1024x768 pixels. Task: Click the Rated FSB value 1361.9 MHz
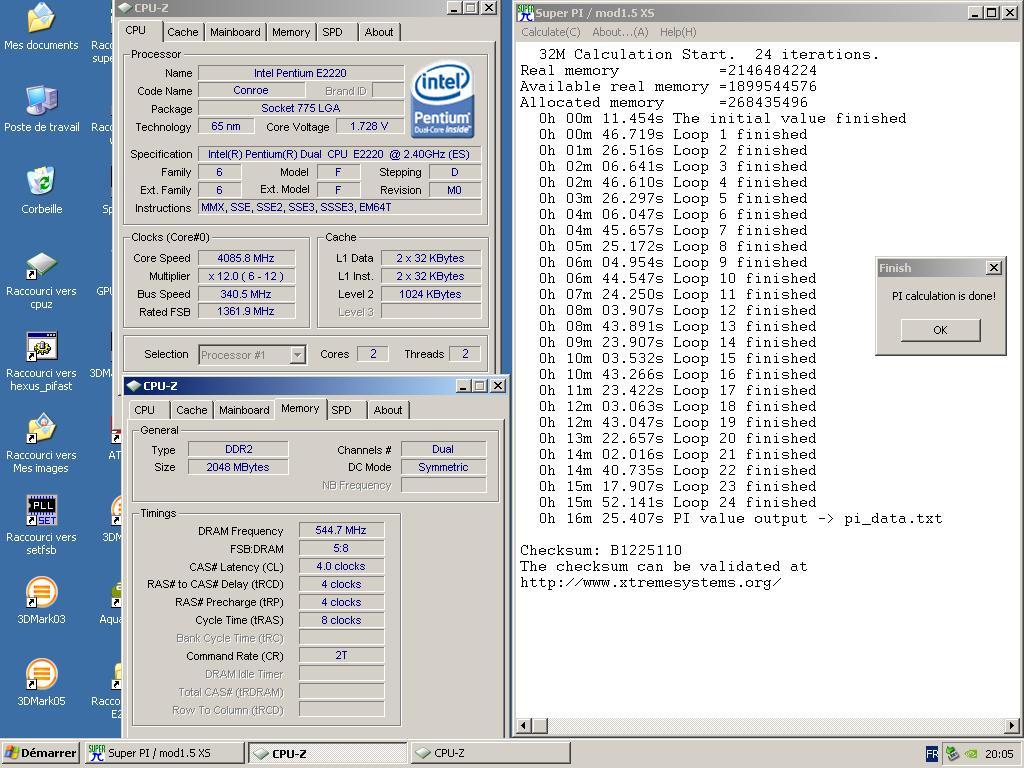(x=246, y=312)
